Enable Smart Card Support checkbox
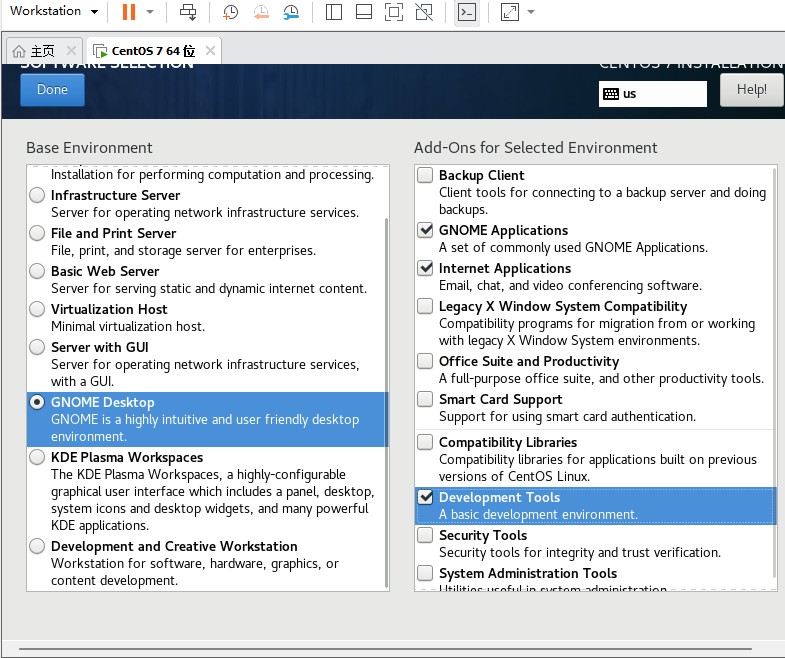Viewport: 785px width, 658px height. click(x=425, y=399)
